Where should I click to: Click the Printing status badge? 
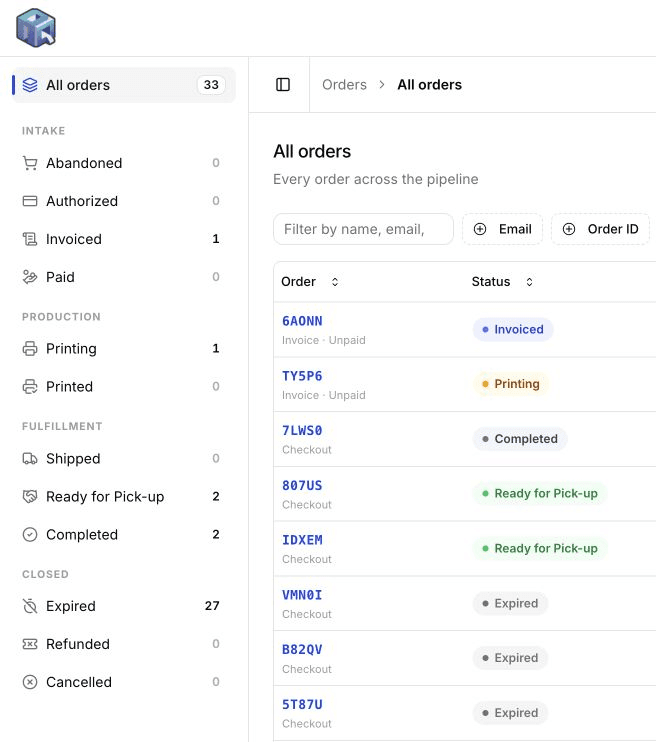coord(511,384)
